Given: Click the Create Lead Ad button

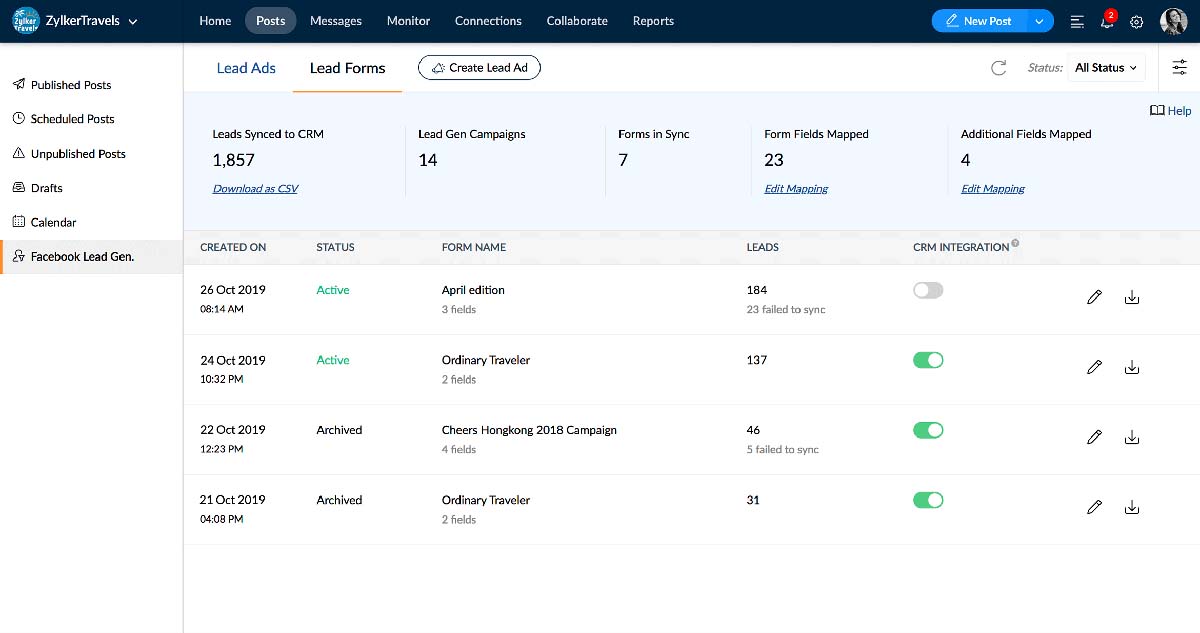Looking at the screenshot, I should click(x=479, y=68).
